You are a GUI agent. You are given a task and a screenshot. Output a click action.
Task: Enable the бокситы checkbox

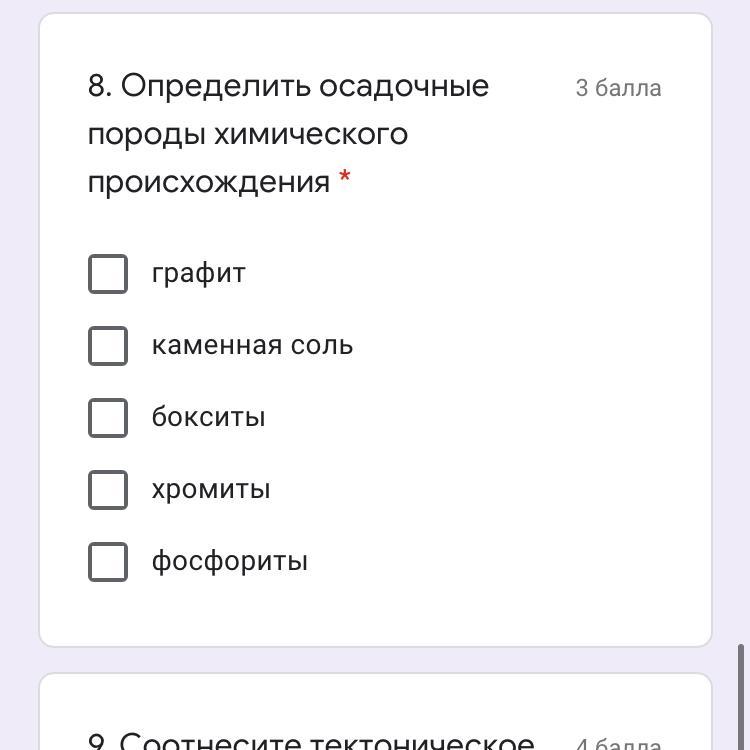(x=108, y=418)
